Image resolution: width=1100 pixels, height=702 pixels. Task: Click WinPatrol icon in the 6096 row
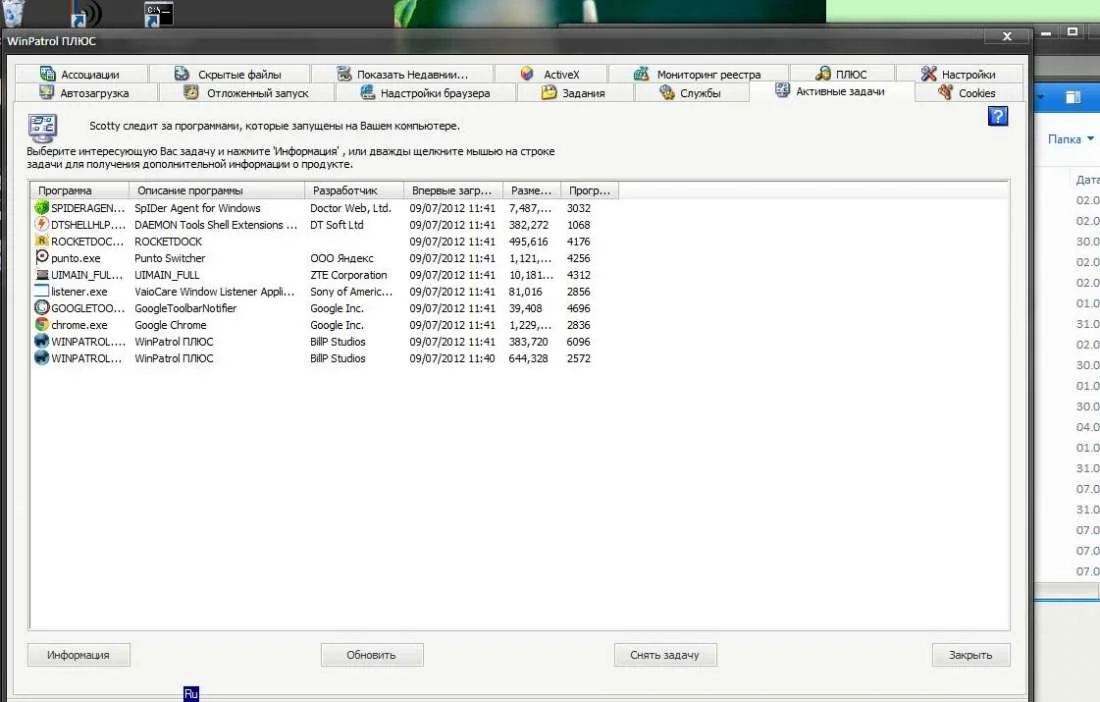(42, 342)
